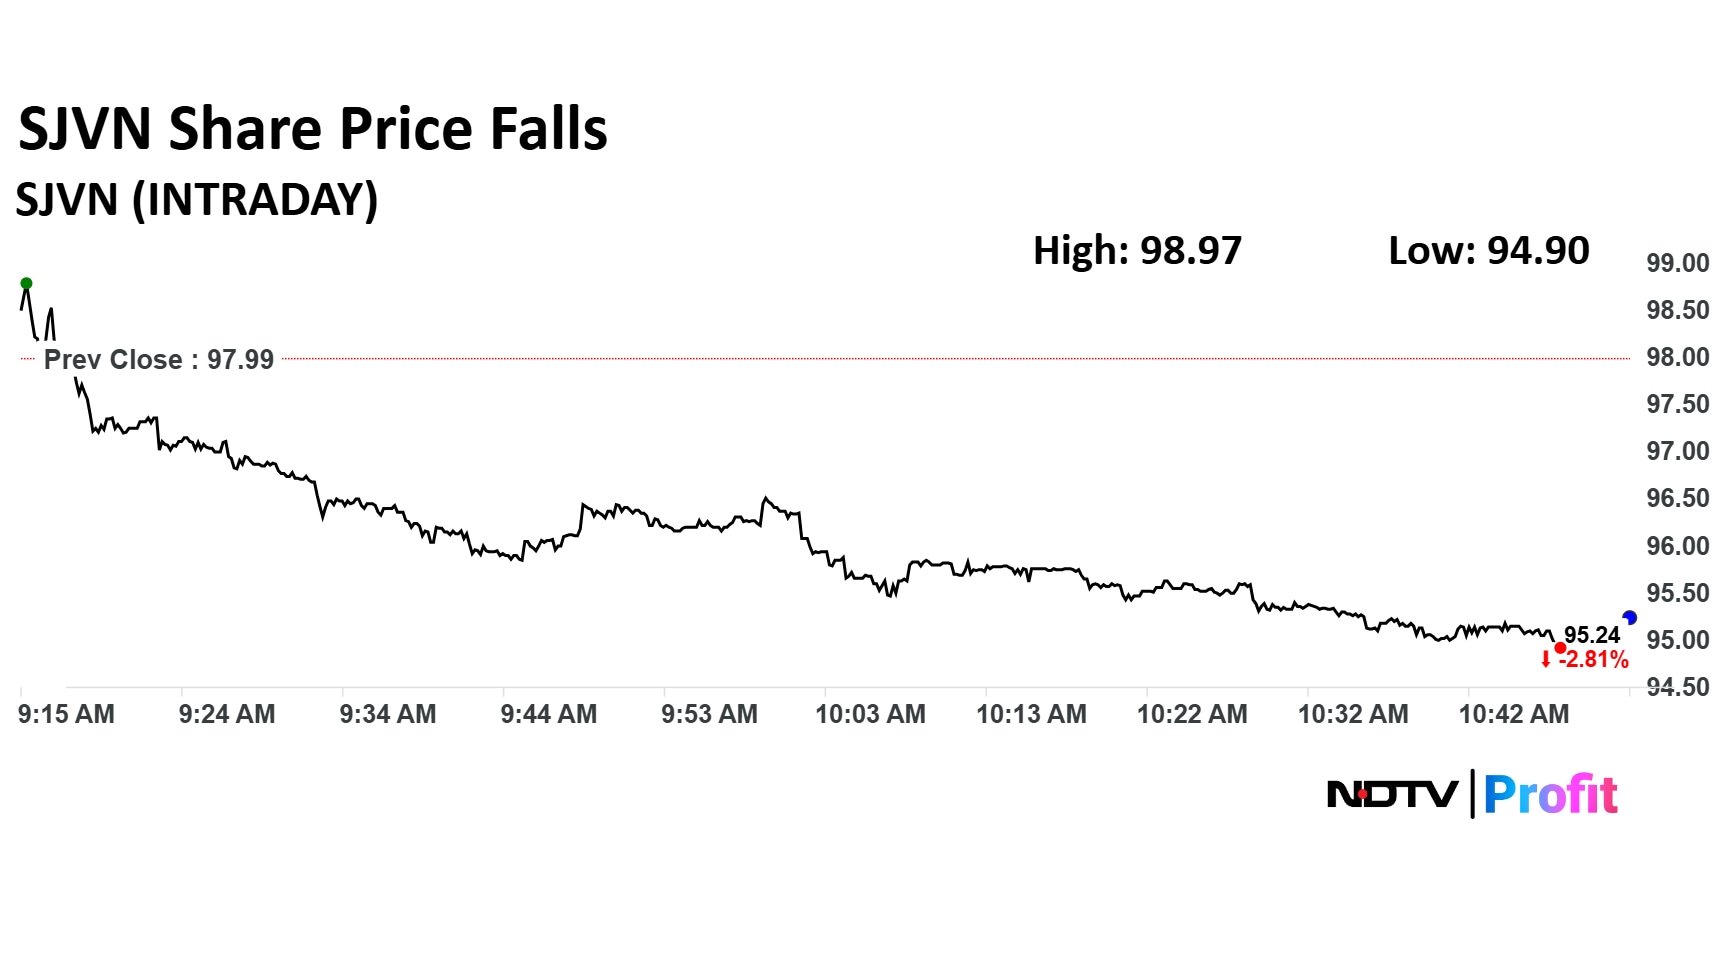The height and width of the screenshot is (972, 1728).
Task: Click the SJVN (INTRADAY) subtitle
Action: [197, 199]
